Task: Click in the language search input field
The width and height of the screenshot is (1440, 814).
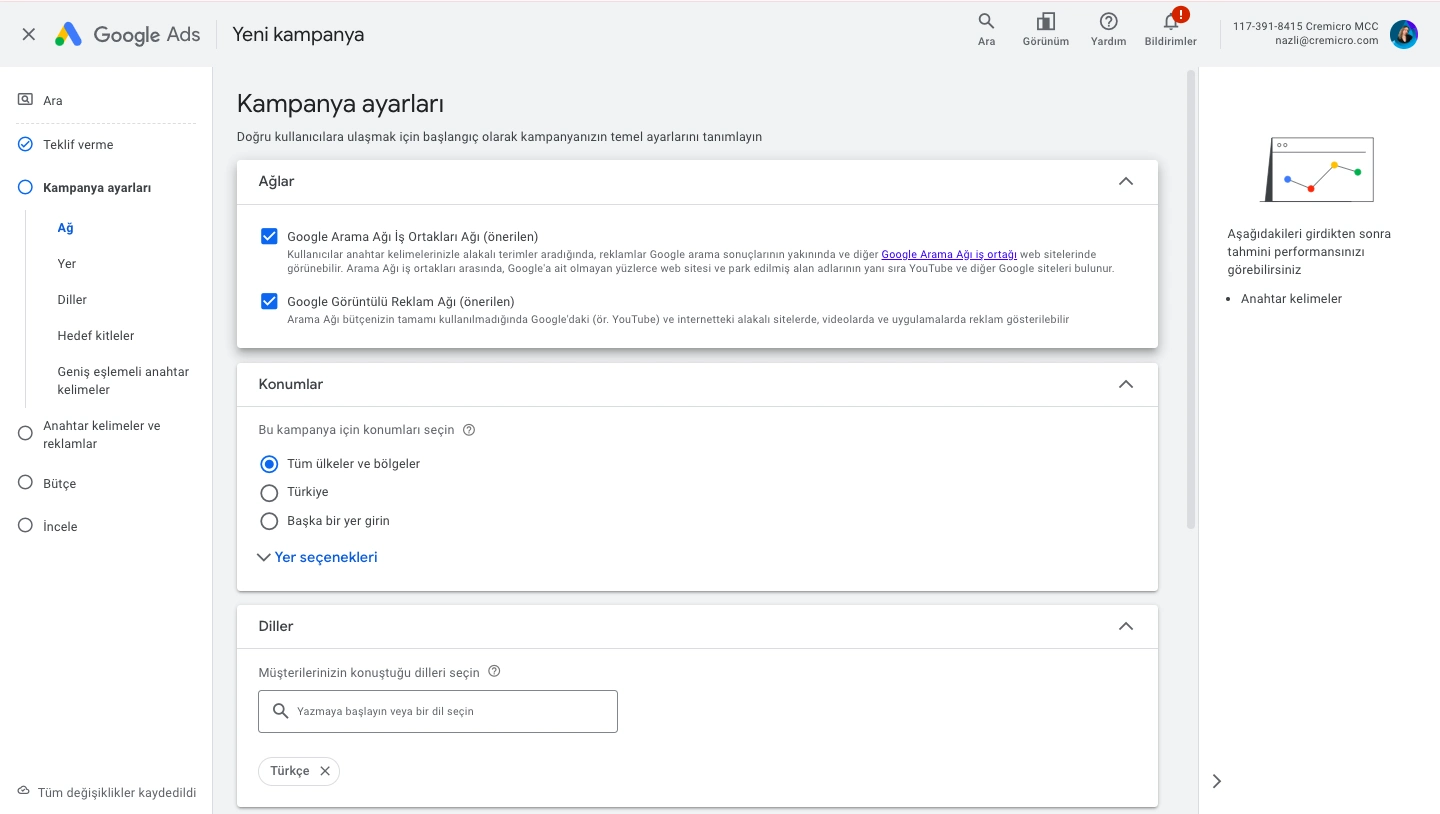Action: (438, 711)
